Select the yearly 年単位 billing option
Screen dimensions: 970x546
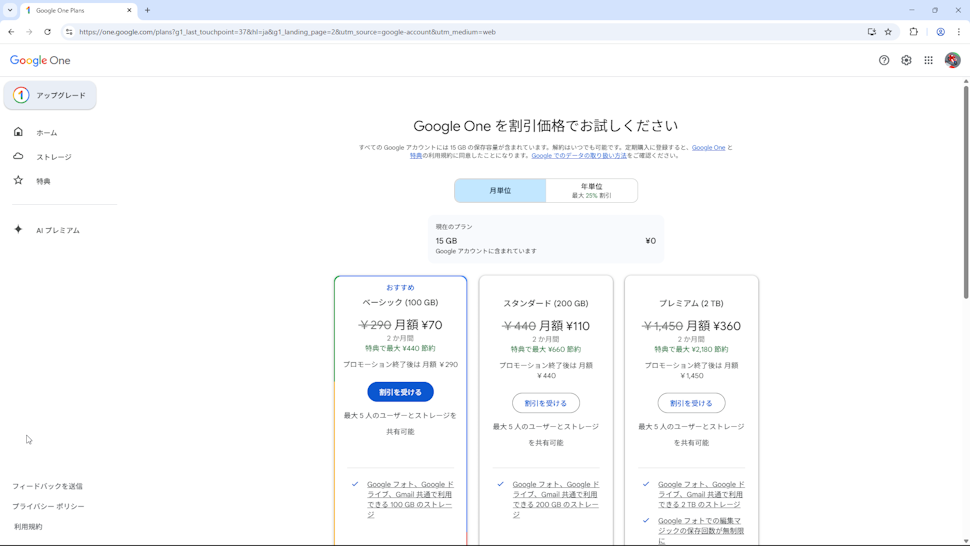tap(591, 190)
